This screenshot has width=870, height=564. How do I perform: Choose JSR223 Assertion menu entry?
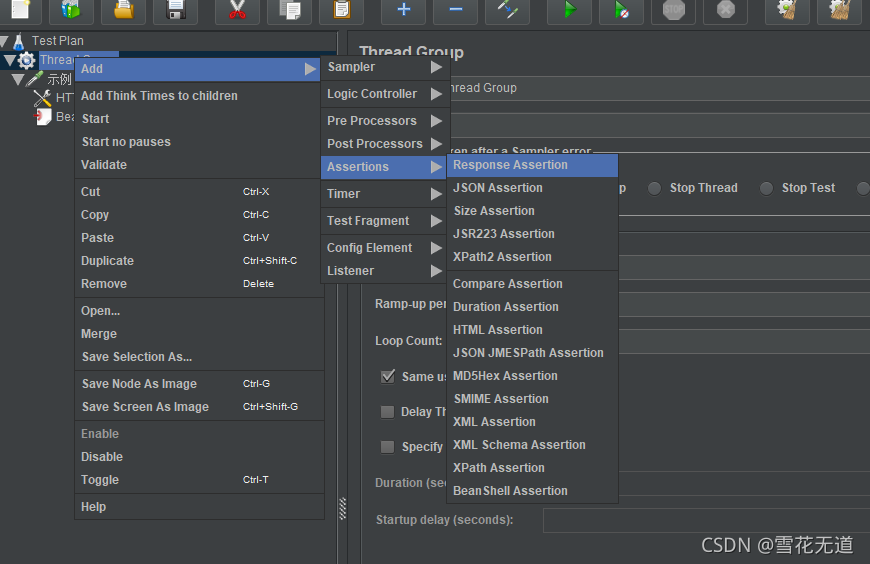coord(533,234)
